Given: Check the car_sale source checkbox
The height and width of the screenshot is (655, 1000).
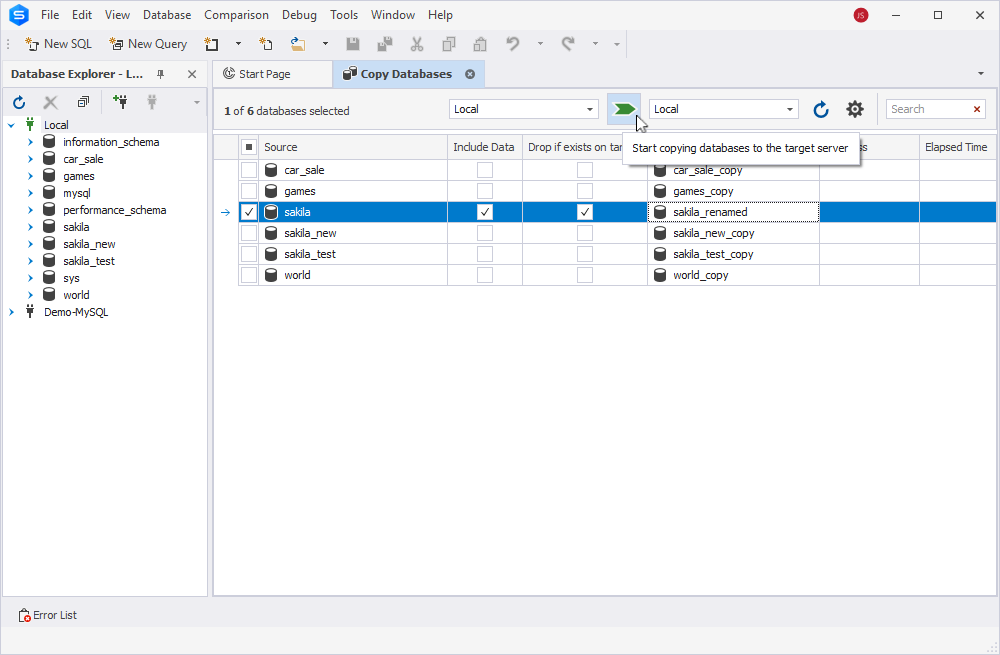Looking at the screenshot, I should (x=249, y=170).
